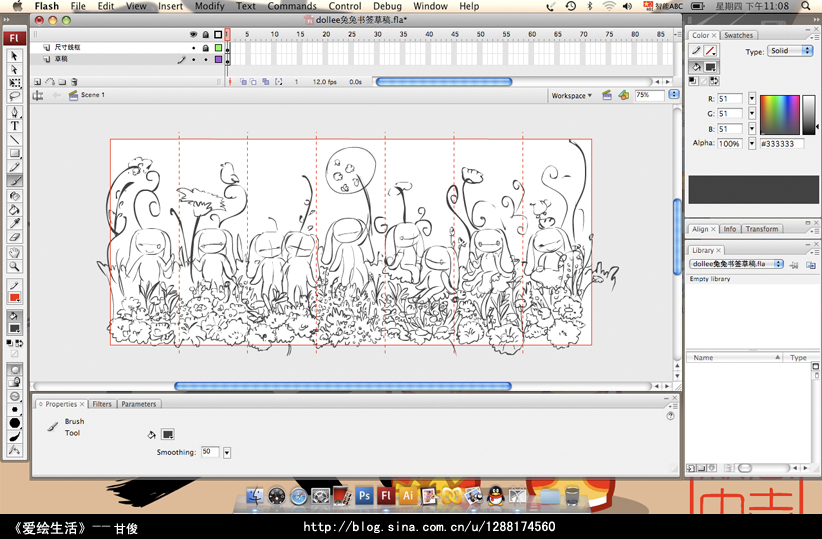The height and width of the screenshot is (539, 822).
Task: Select the Lasso tool
Action: (14, 96)
